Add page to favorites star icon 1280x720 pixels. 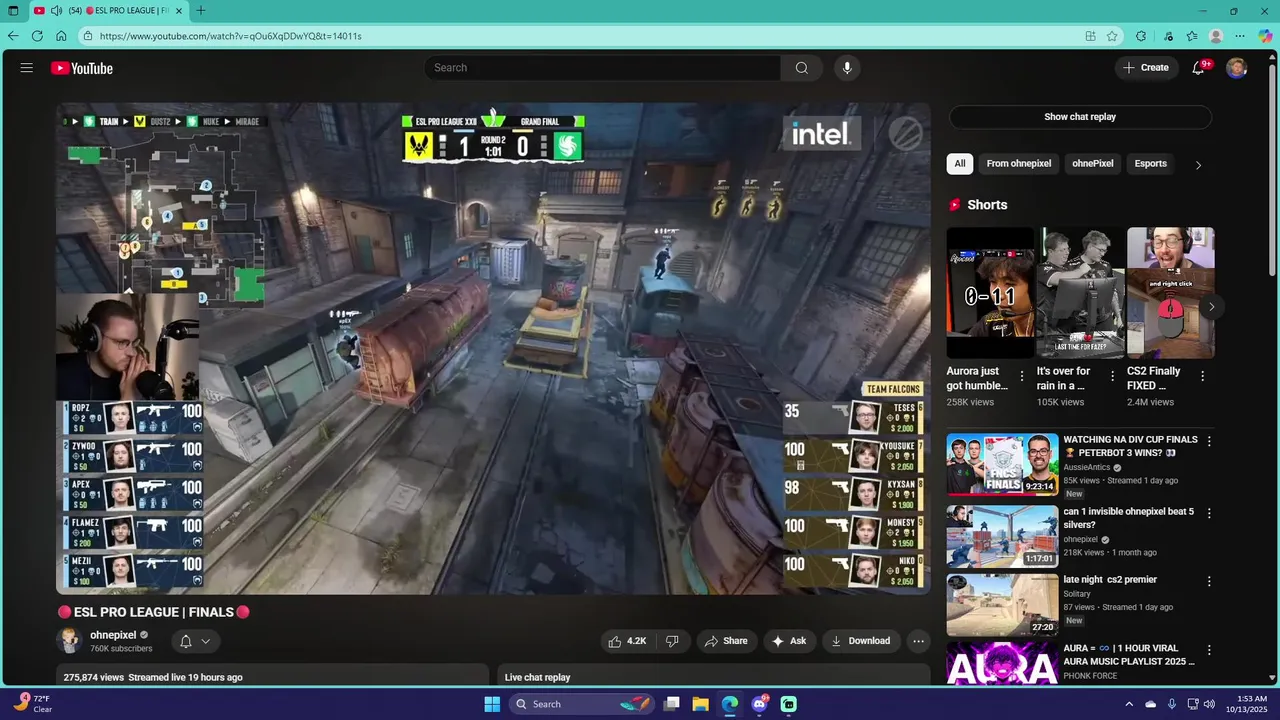point(1112,36)
